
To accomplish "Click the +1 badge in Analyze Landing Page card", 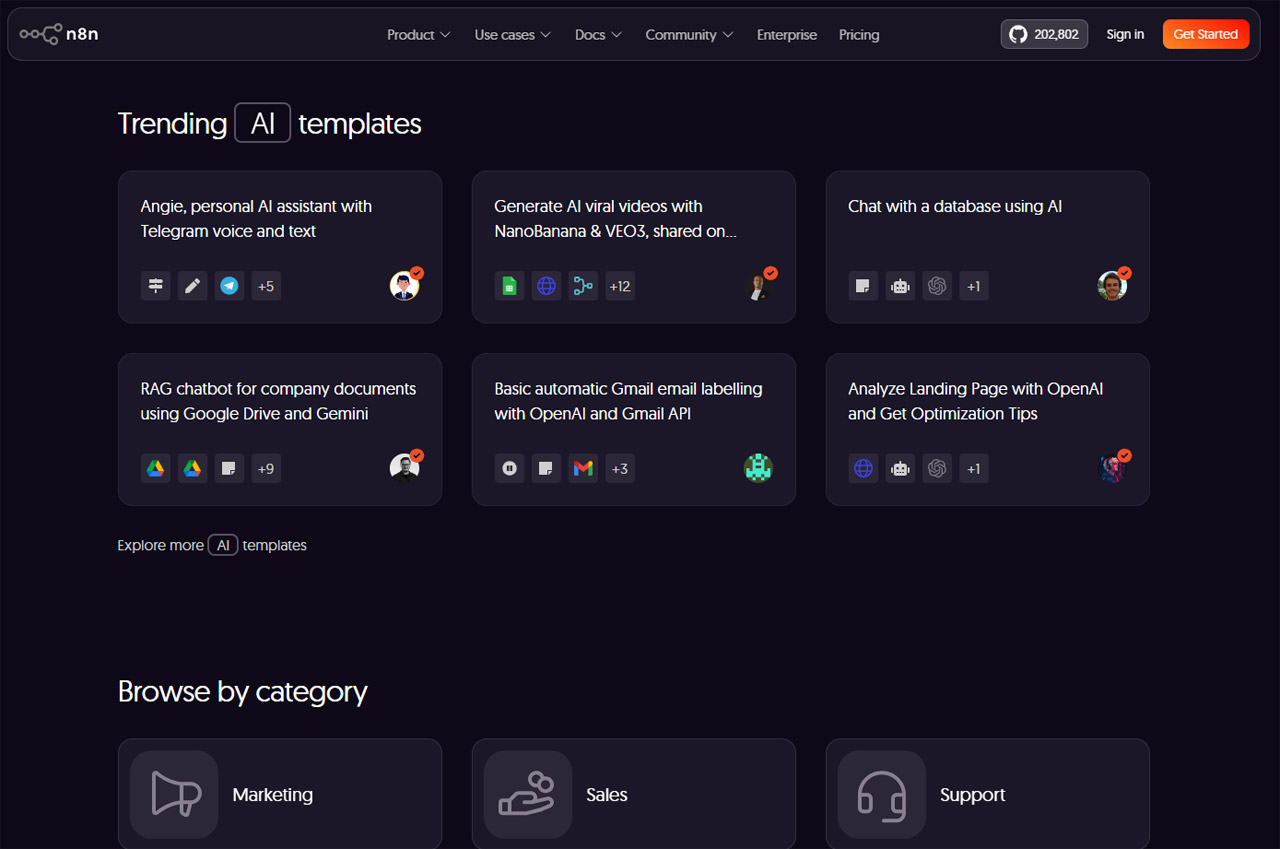I will [x=974, y=468].
